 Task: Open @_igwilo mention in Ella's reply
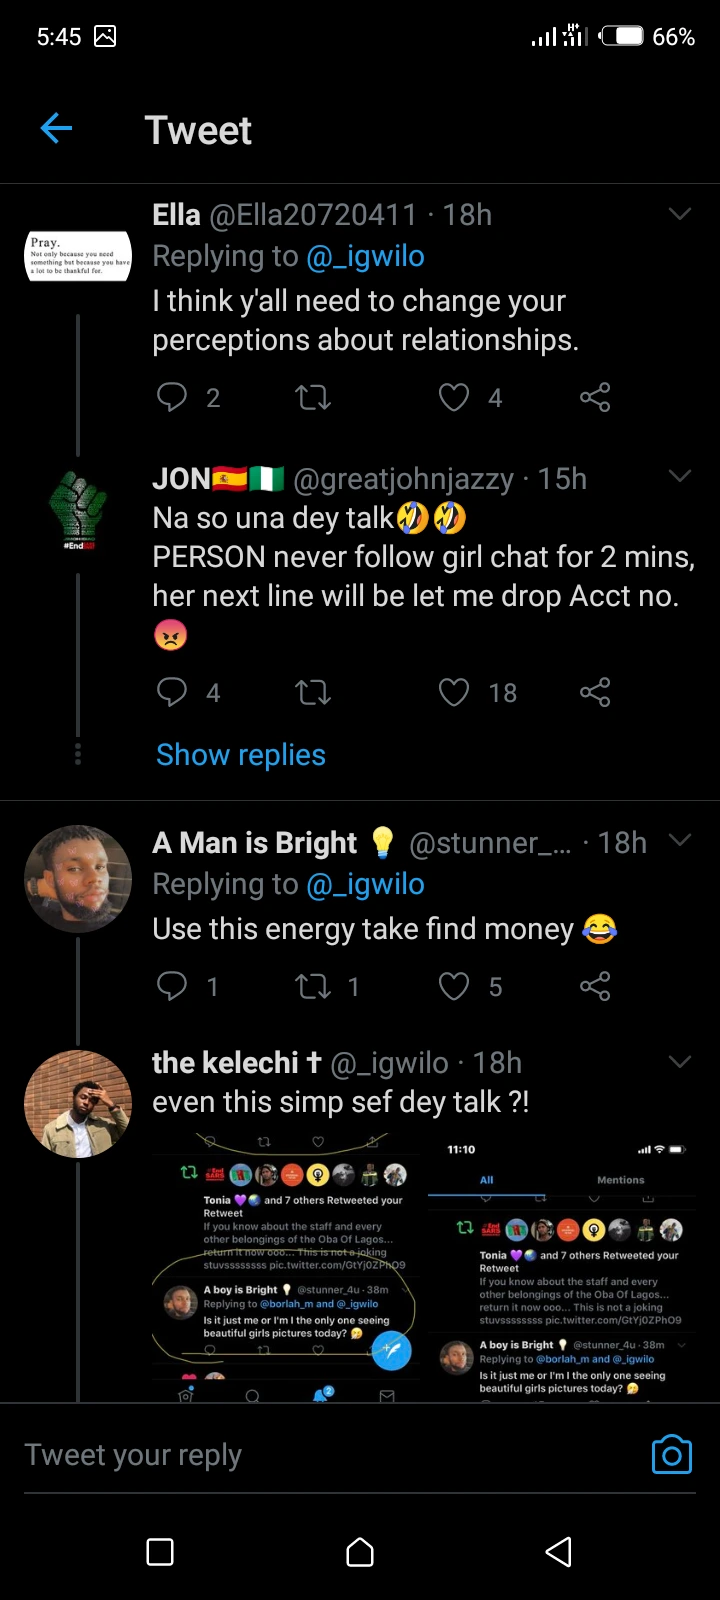point(365,257)
